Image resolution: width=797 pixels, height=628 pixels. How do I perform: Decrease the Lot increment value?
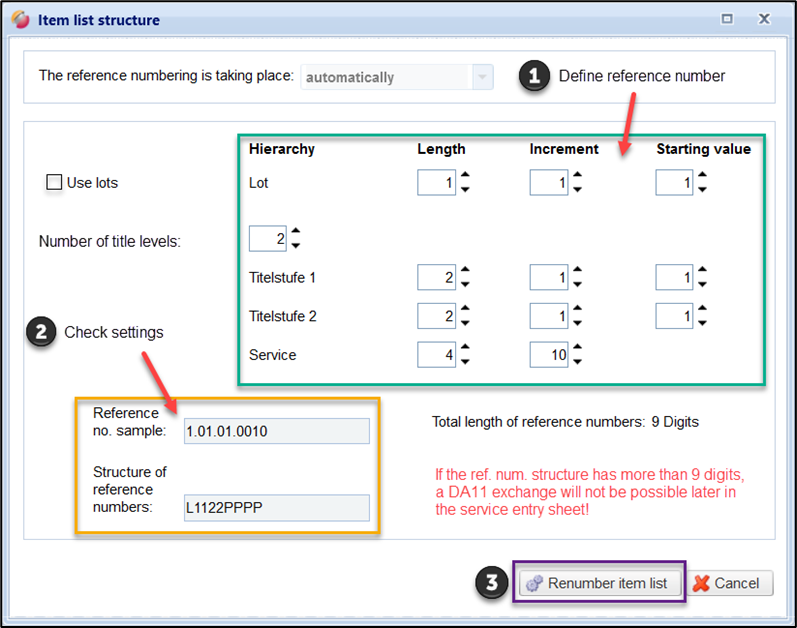click(x=577, y=189)
